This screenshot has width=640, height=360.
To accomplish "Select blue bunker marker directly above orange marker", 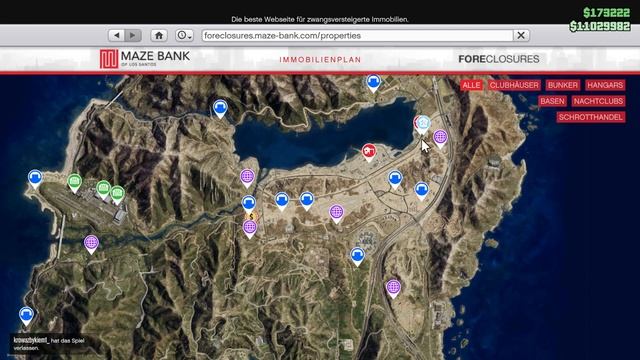I will [x=249, y=203].
